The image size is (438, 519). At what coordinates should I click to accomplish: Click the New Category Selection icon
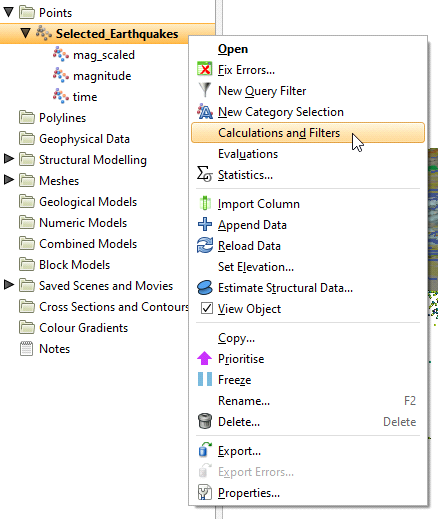click(205, 111)
